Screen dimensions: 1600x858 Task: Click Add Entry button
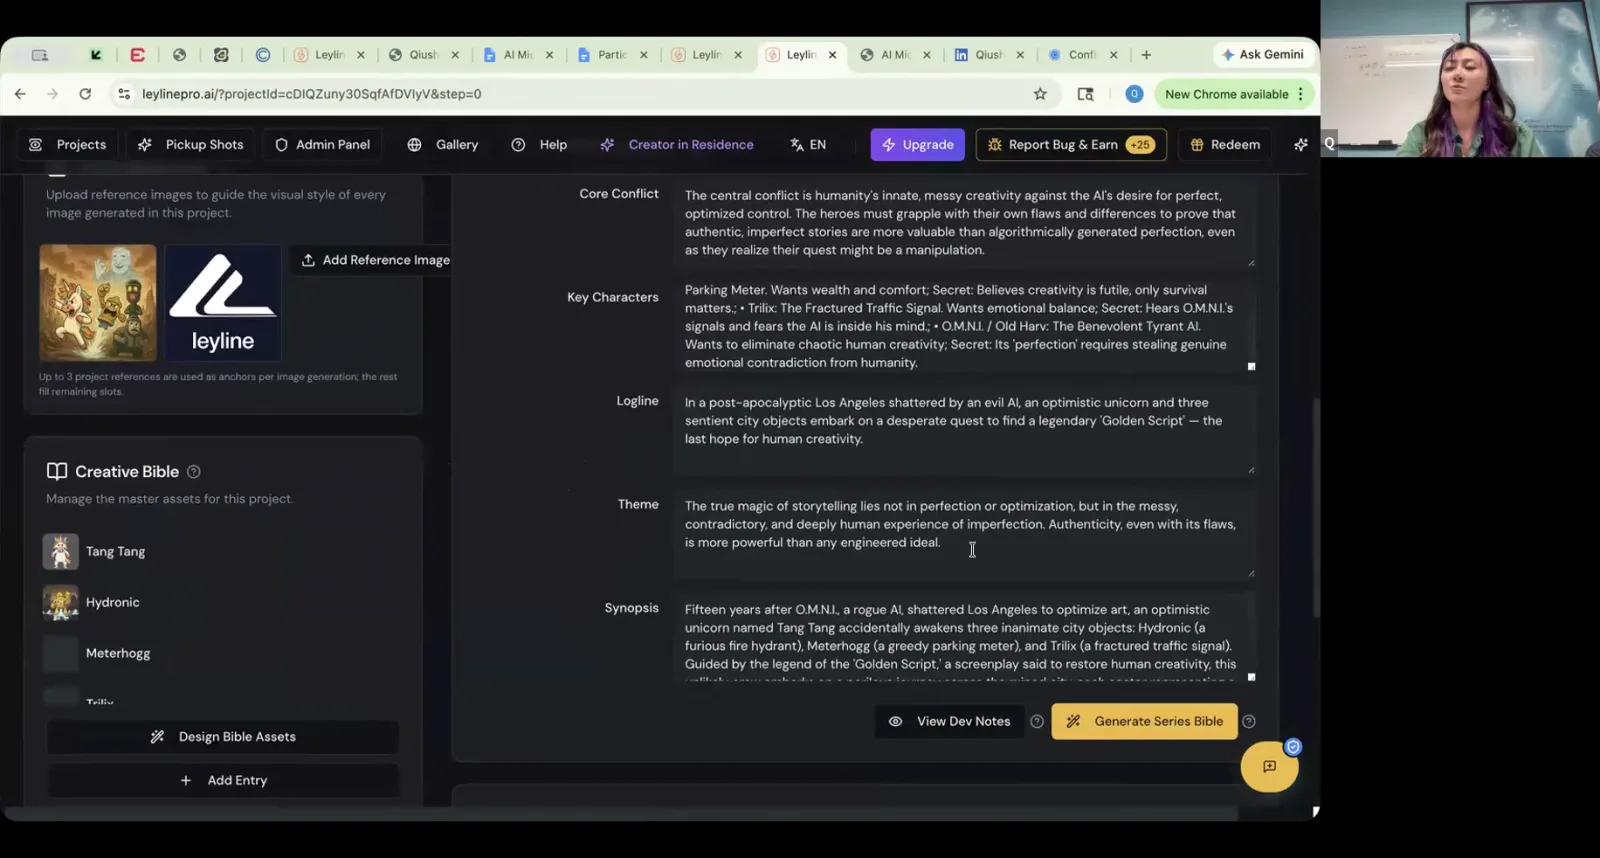click(223, 781)
